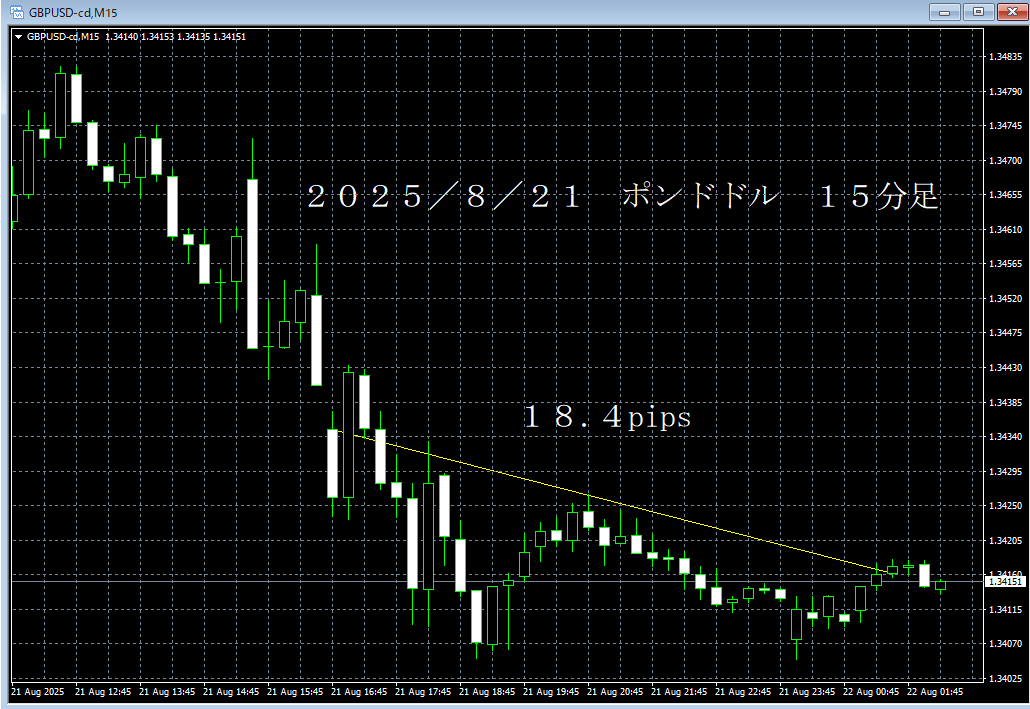Minimize the GBPUSD chart window
Image resolution: width=1030 pixels, height=709 pixels.
point(945,12)
